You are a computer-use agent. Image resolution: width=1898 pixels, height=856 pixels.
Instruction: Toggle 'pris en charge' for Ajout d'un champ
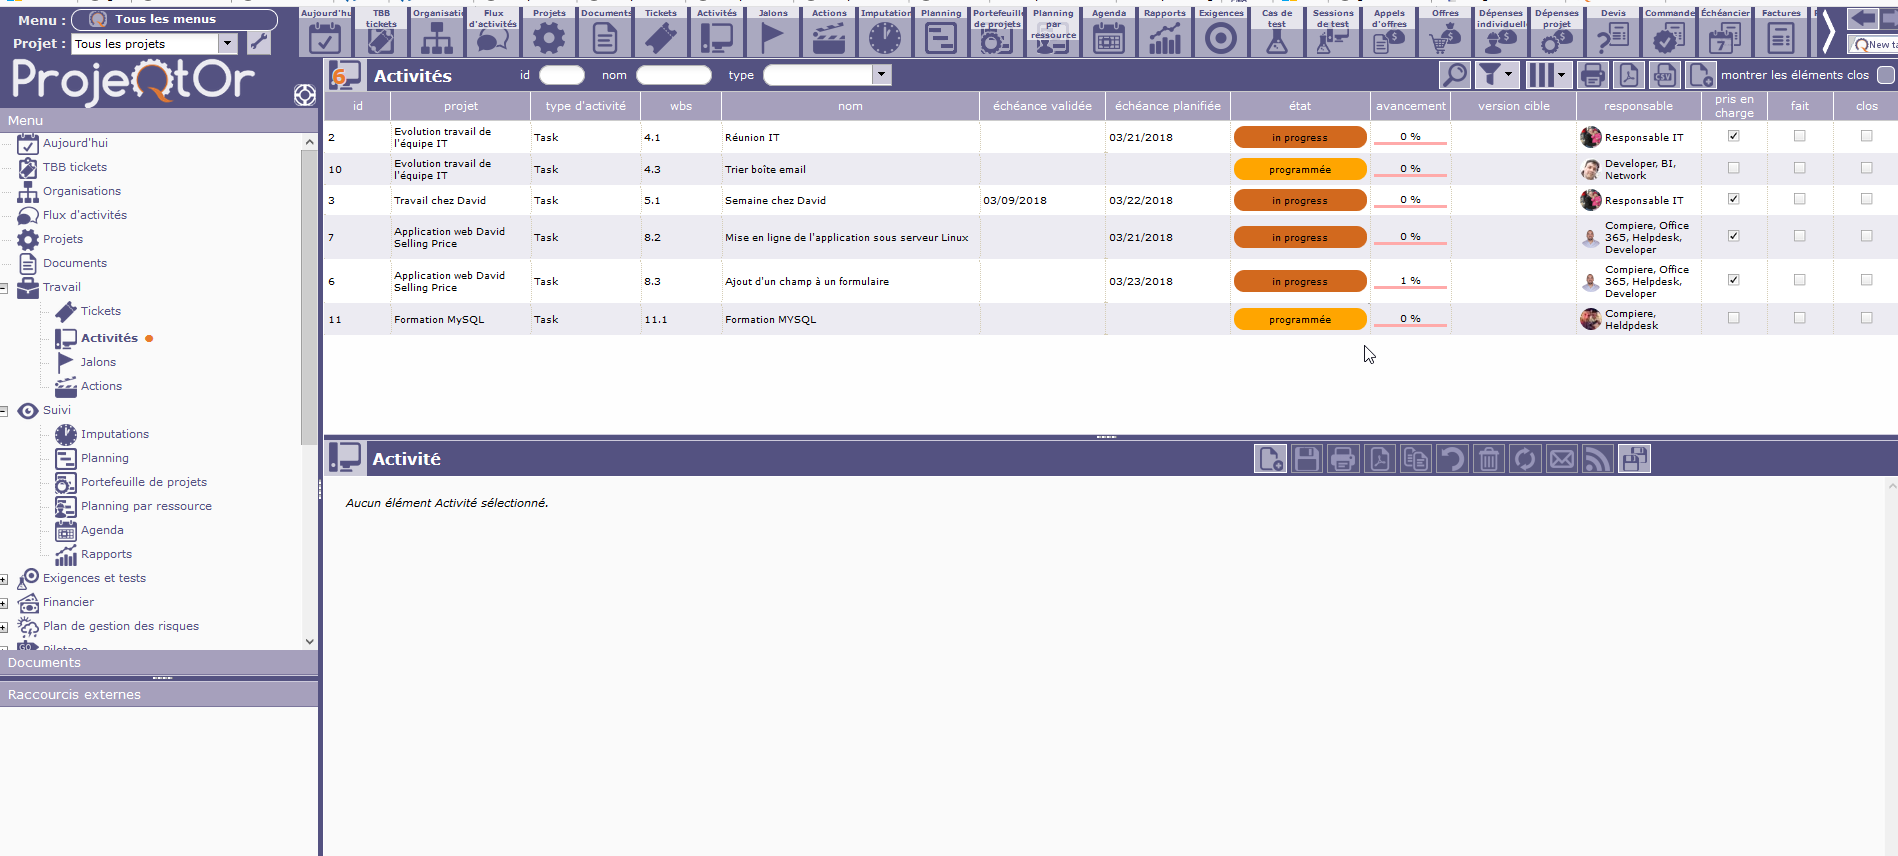1734,280
